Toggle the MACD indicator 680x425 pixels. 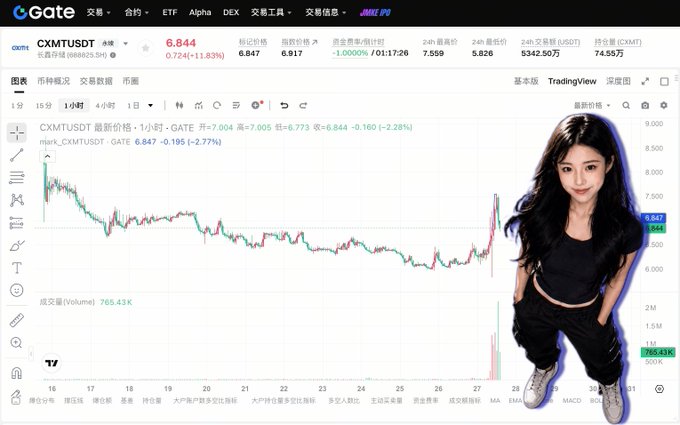pyautogui.click(x=572, y=400)
